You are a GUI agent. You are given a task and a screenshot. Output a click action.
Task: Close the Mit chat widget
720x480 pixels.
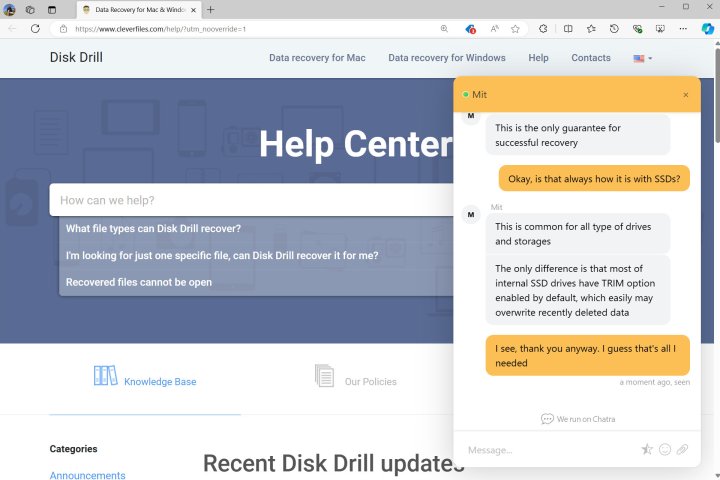pos(685,95)
